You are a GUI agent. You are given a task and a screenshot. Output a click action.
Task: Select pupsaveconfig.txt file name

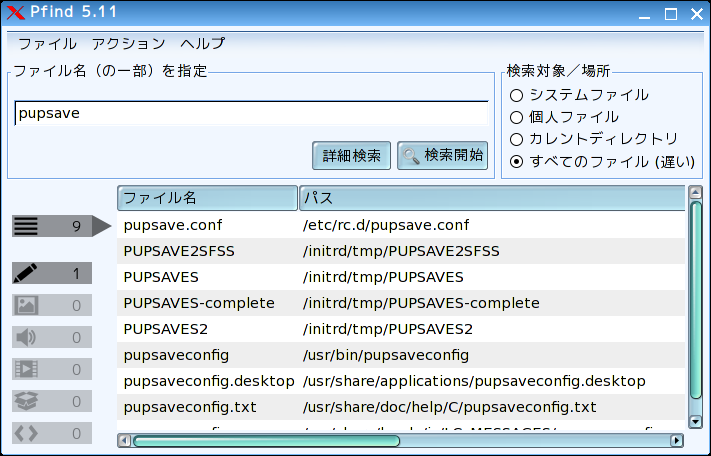[190, 407]
